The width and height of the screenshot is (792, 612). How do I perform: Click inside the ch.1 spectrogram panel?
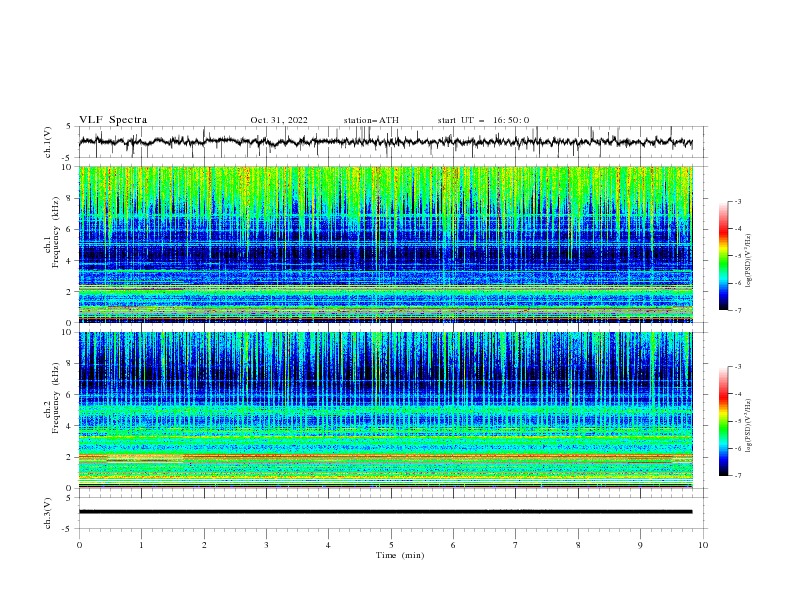click(386, 244)
